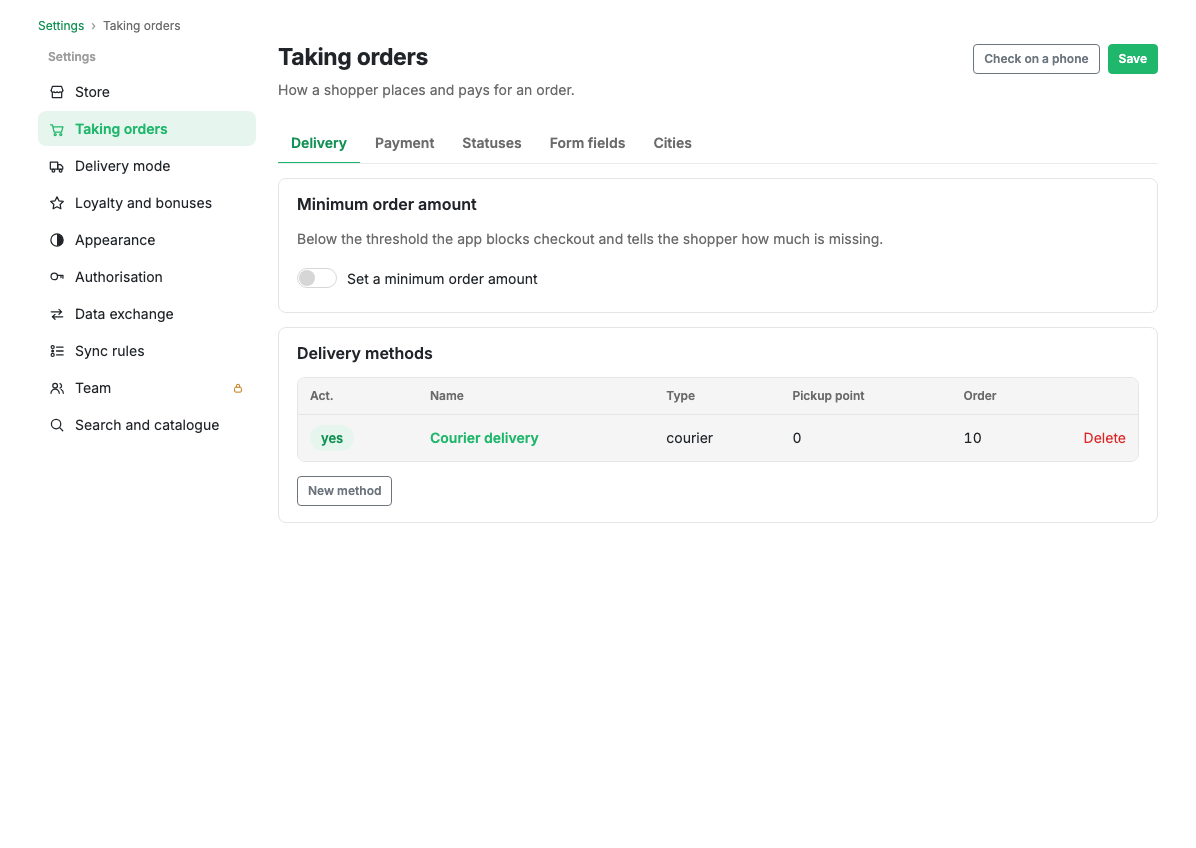Click the Sync rules list icon
This screenshot has width=1196, height=848.
pyautogui.click(x=57, y=352)
